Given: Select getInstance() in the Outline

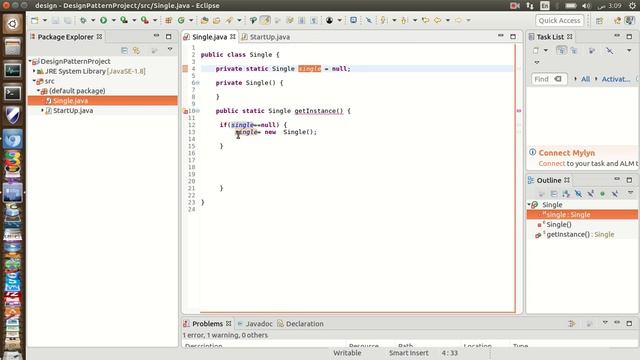Looking at the screenshot, I should click(580, 234).
